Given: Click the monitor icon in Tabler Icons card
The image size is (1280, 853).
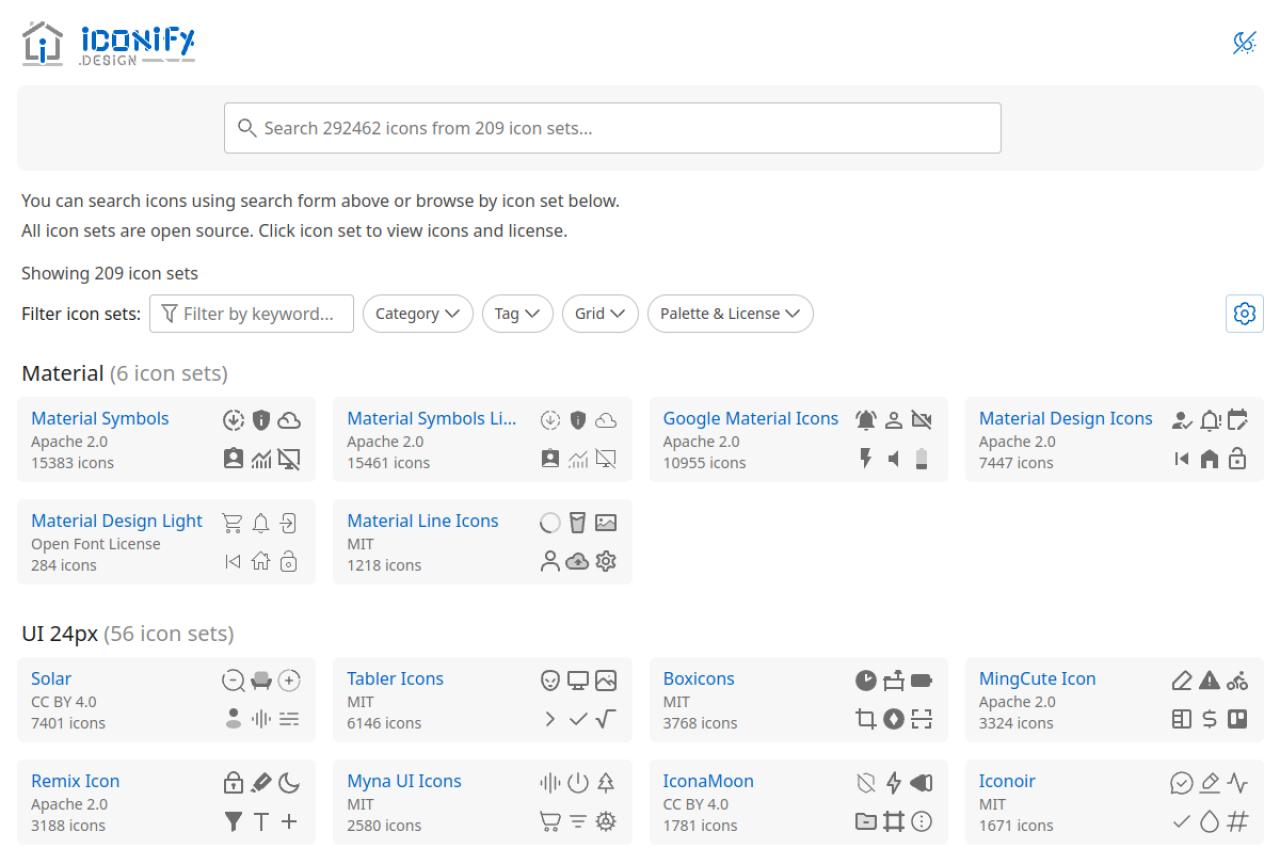Looking at the screenshot, I should (577, 680).
